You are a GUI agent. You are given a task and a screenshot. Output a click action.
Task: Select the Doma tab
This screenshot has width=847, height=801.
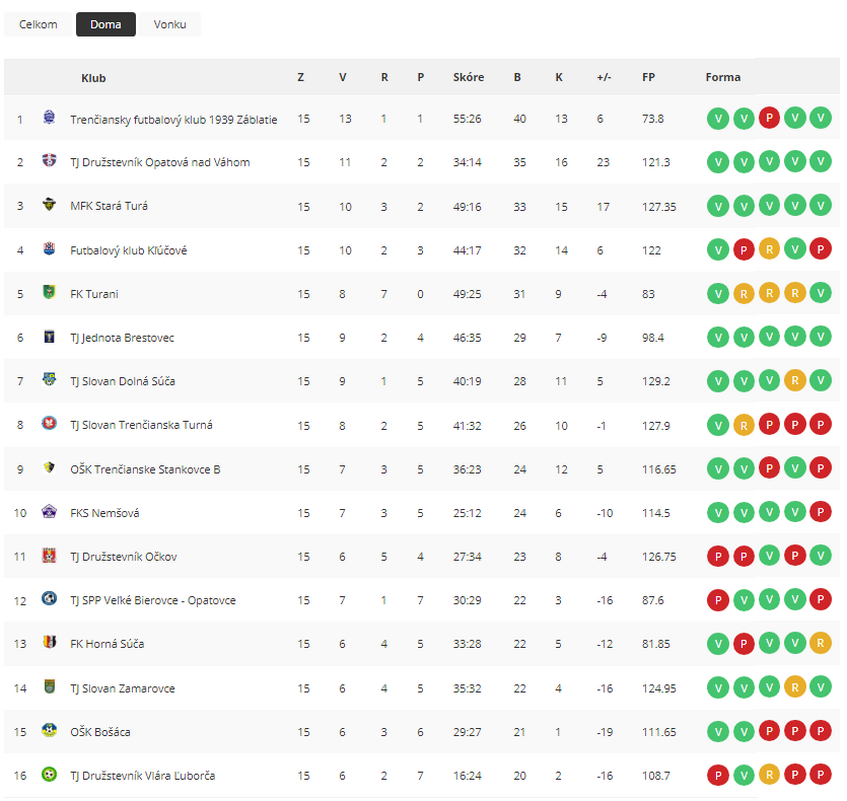pos(105,24)
